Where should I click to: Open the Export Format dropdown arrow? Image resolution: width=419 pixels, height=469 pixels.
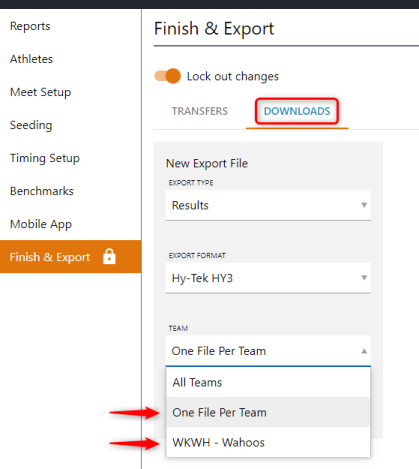(x=364, y=278)
